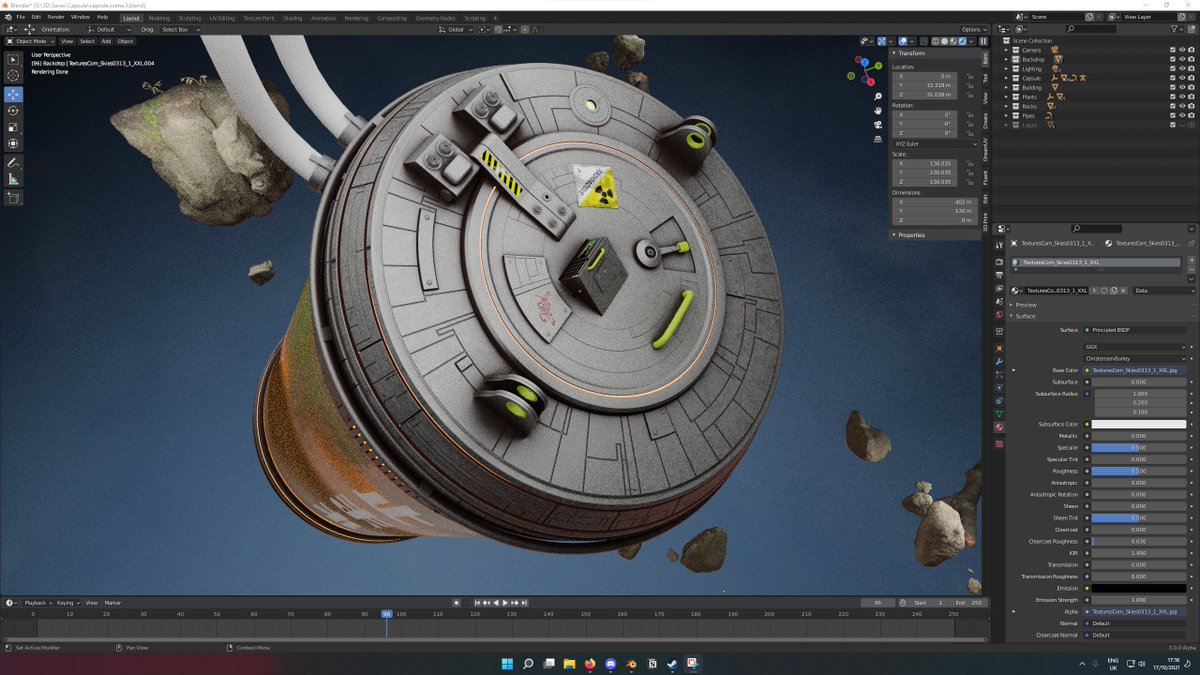Select the Add Cube tool

pos(13,198)
